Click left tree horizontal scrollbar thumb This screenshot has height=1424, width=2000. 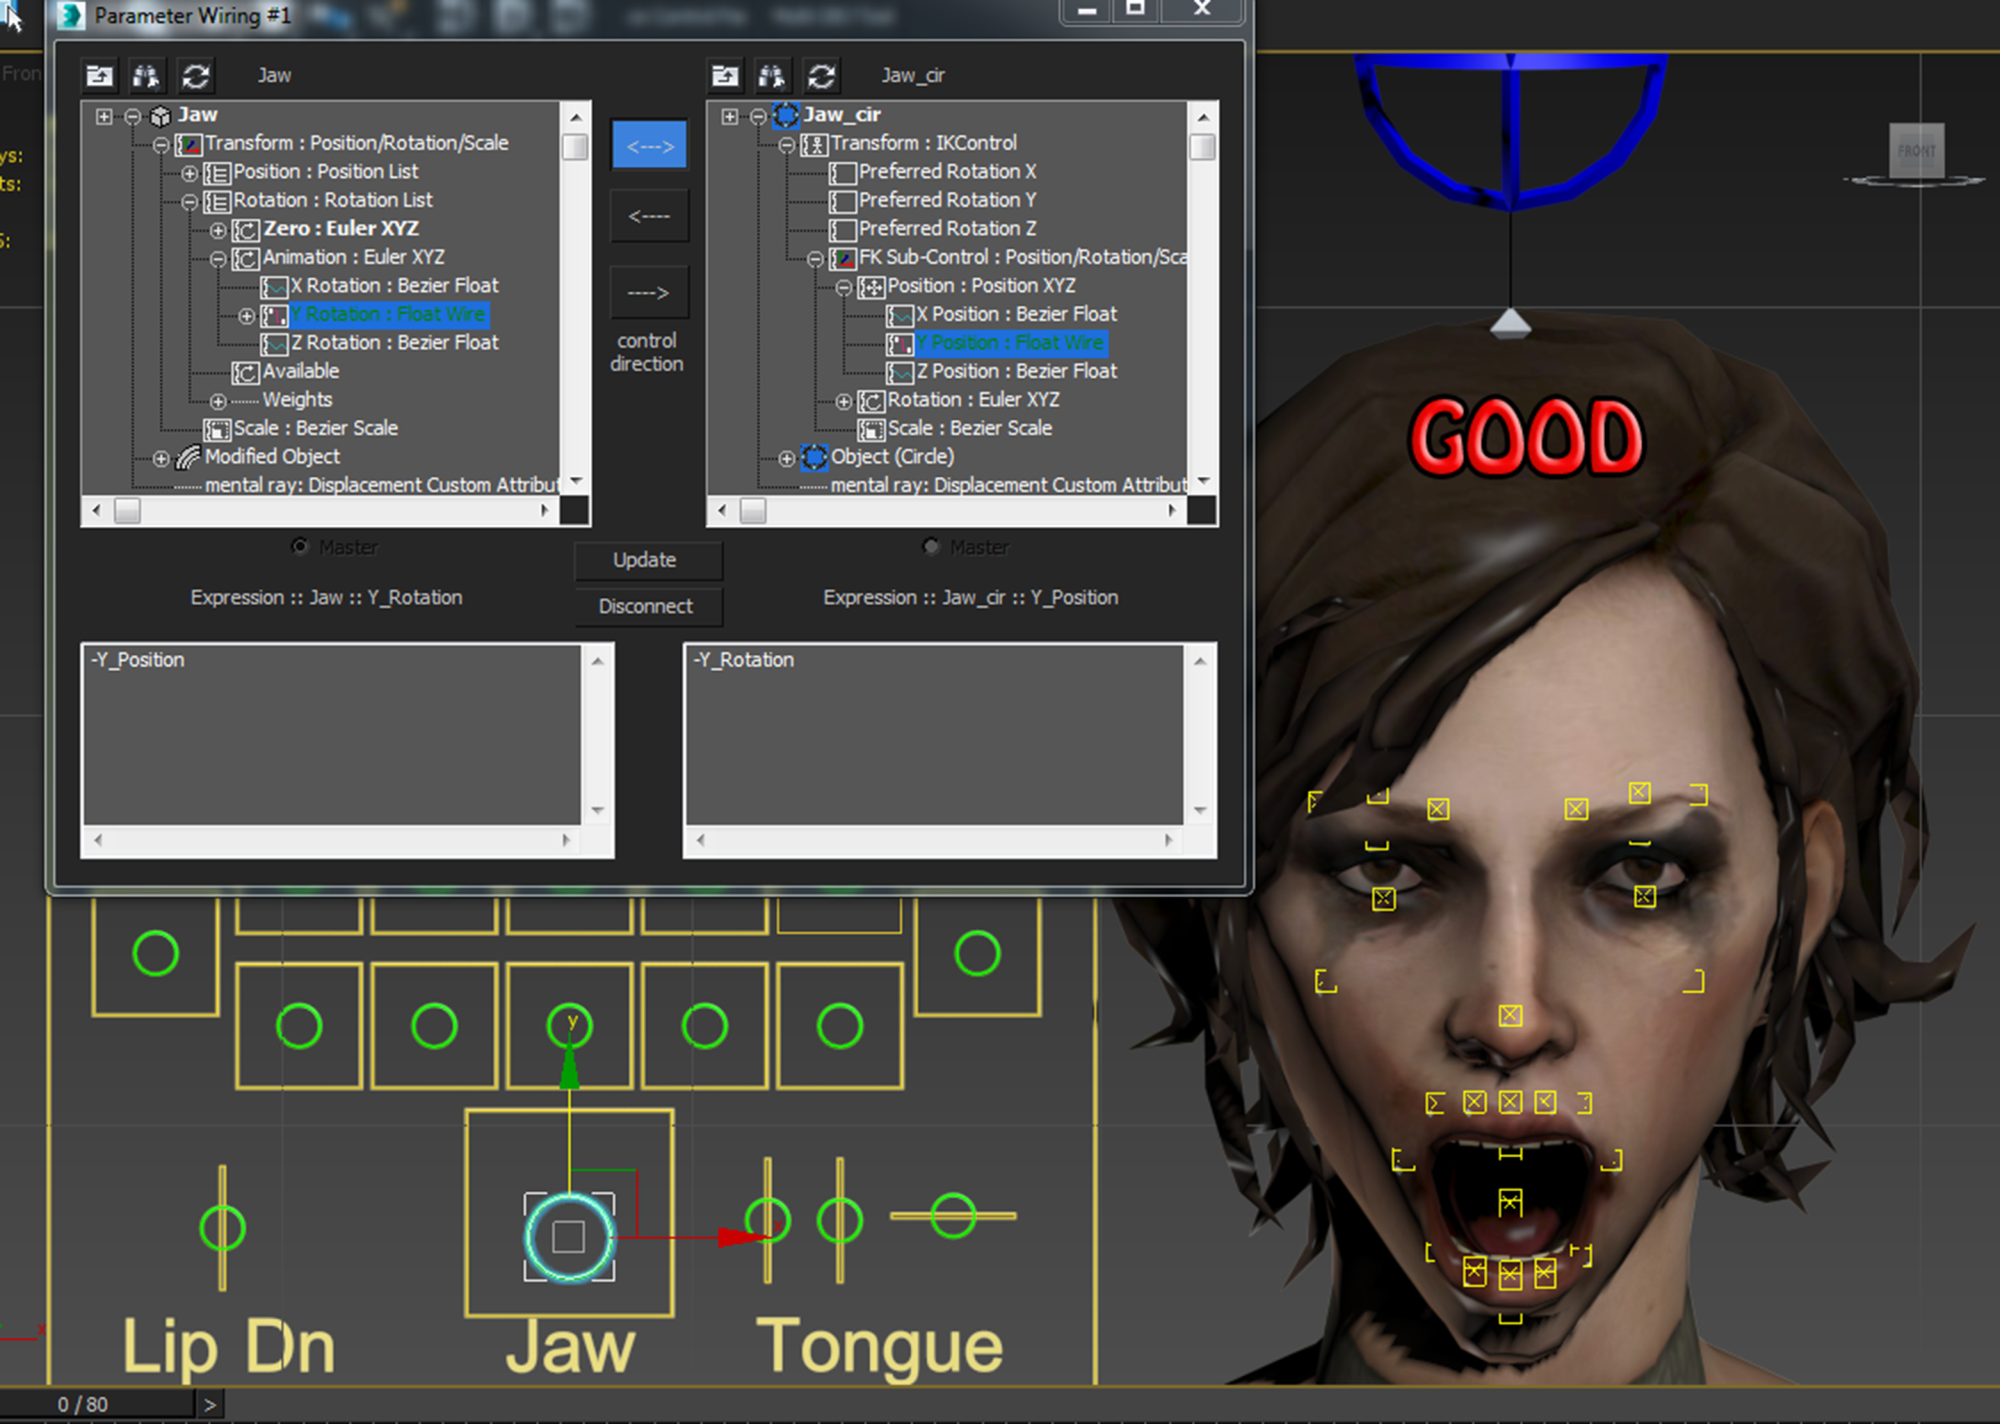tap(127, 511)
